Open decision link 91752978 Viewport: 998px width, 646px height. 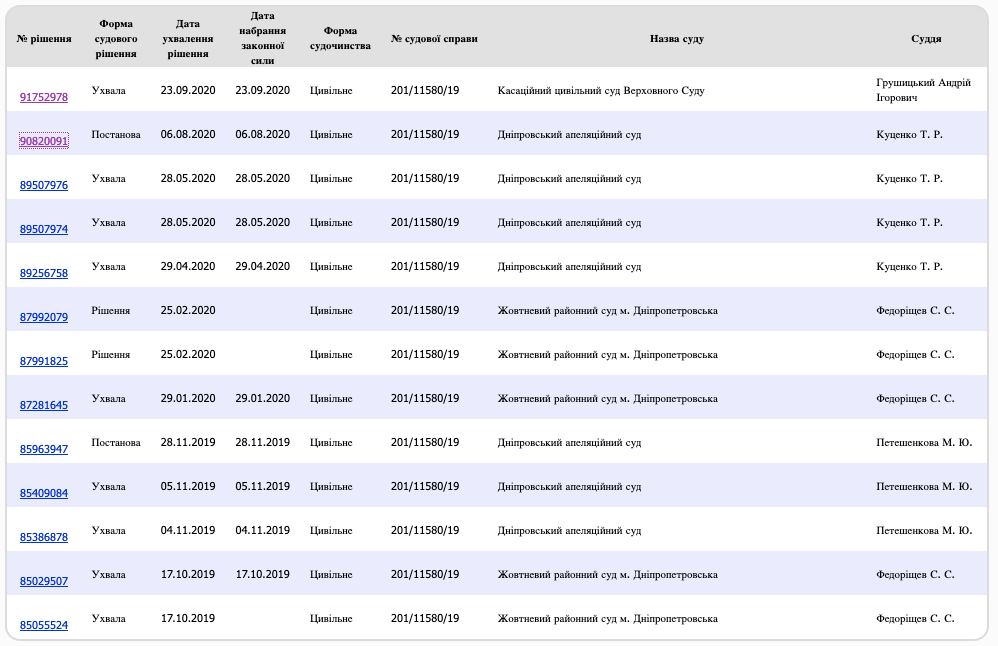click(44, 97)
